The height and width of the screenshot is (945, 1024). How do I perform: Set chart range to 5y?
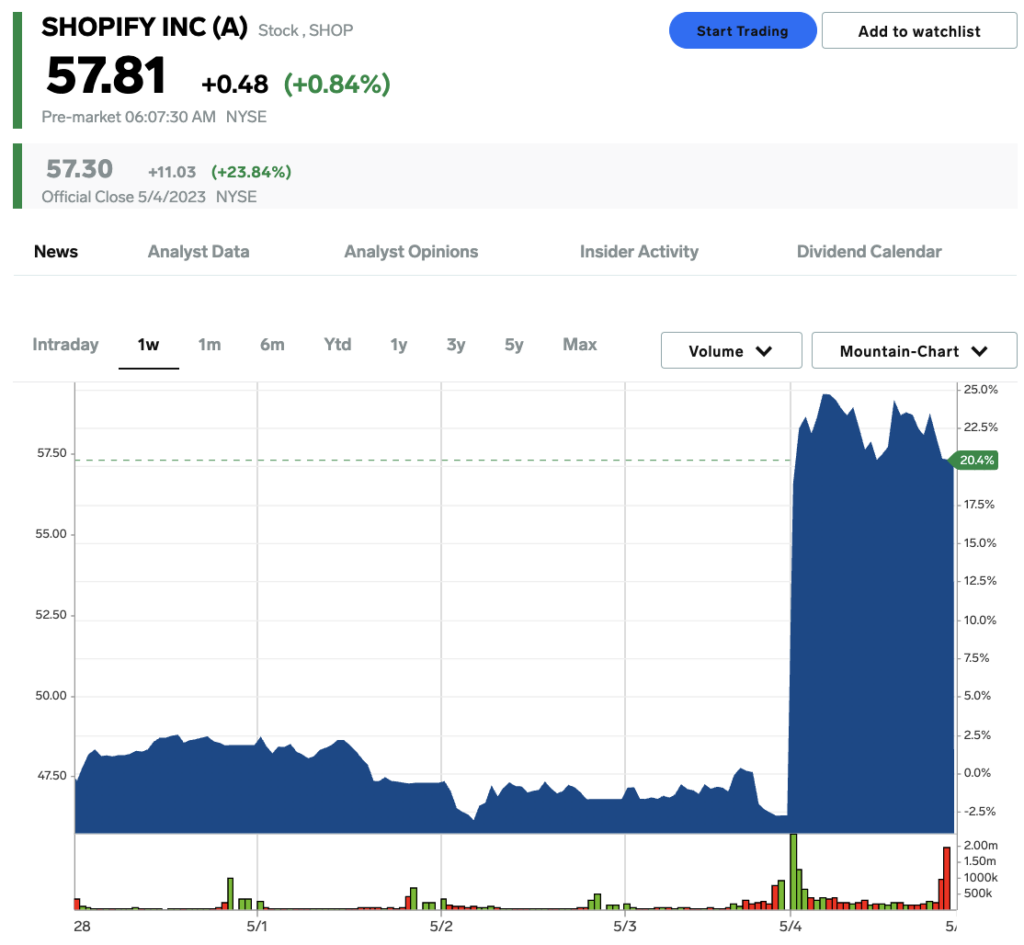pos(514,344)
